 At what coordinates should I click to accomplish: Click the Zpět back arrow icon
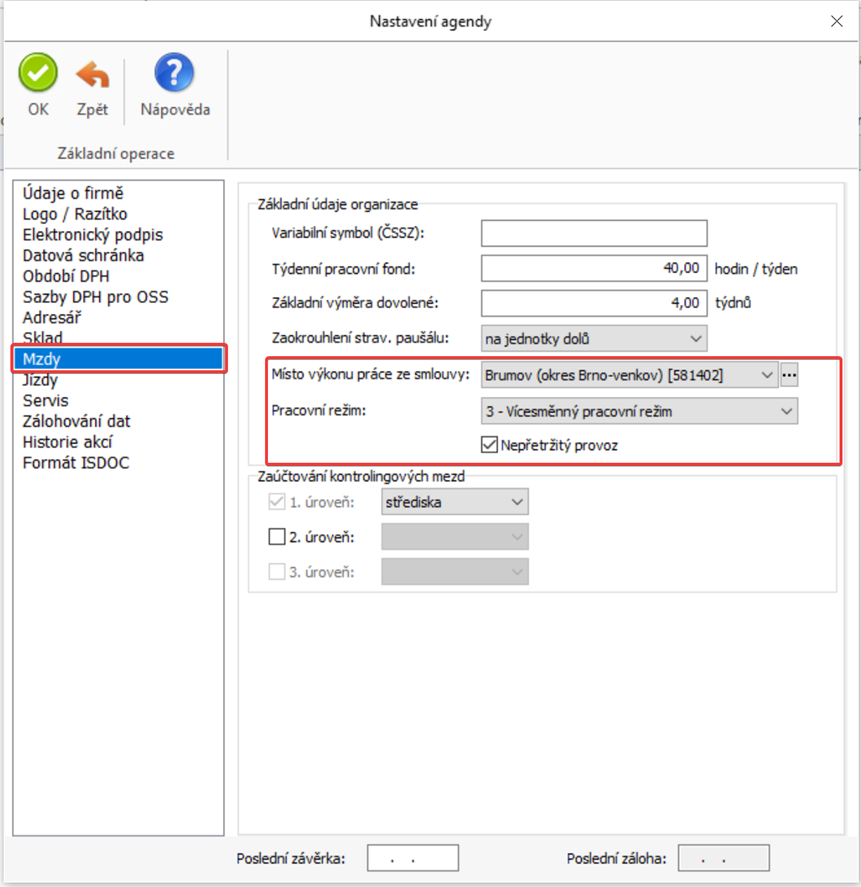(92, 75)
